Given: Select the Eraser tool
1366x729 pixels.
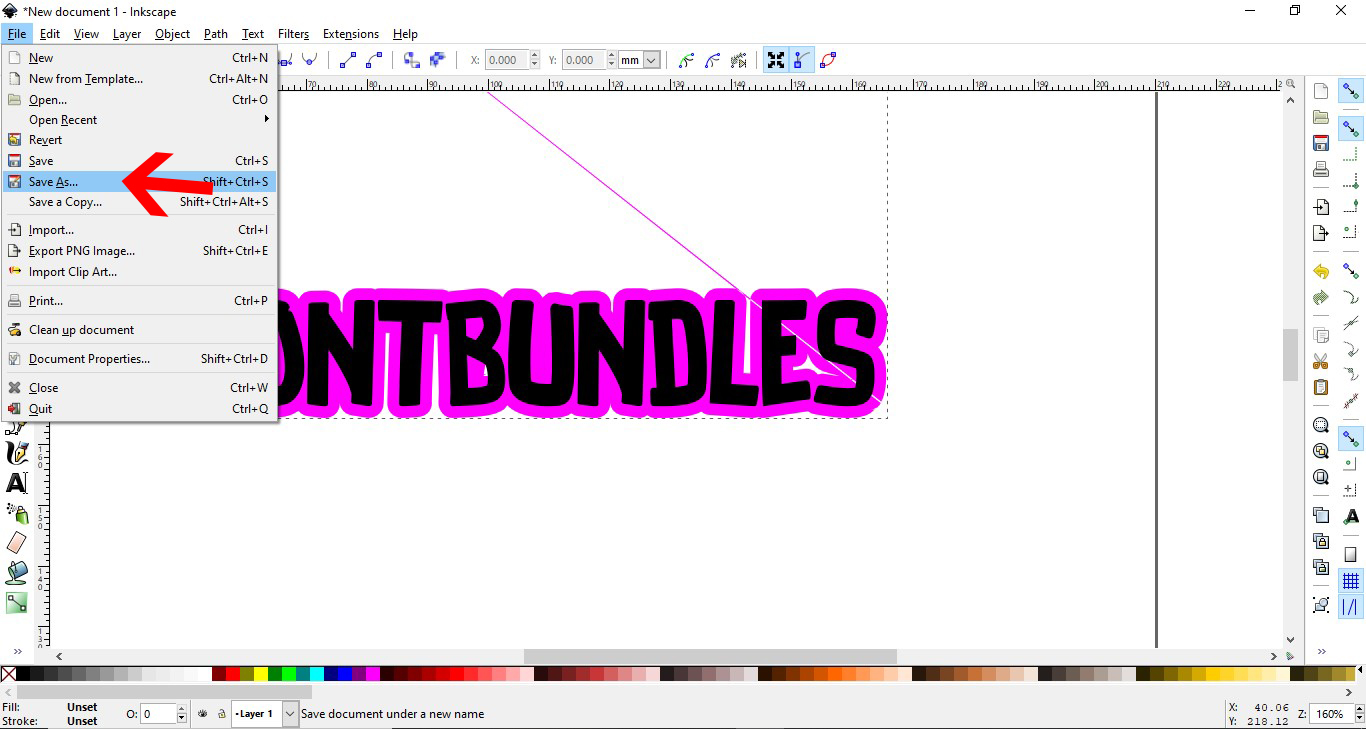Looking at the screenshot, I should point(17,543).
